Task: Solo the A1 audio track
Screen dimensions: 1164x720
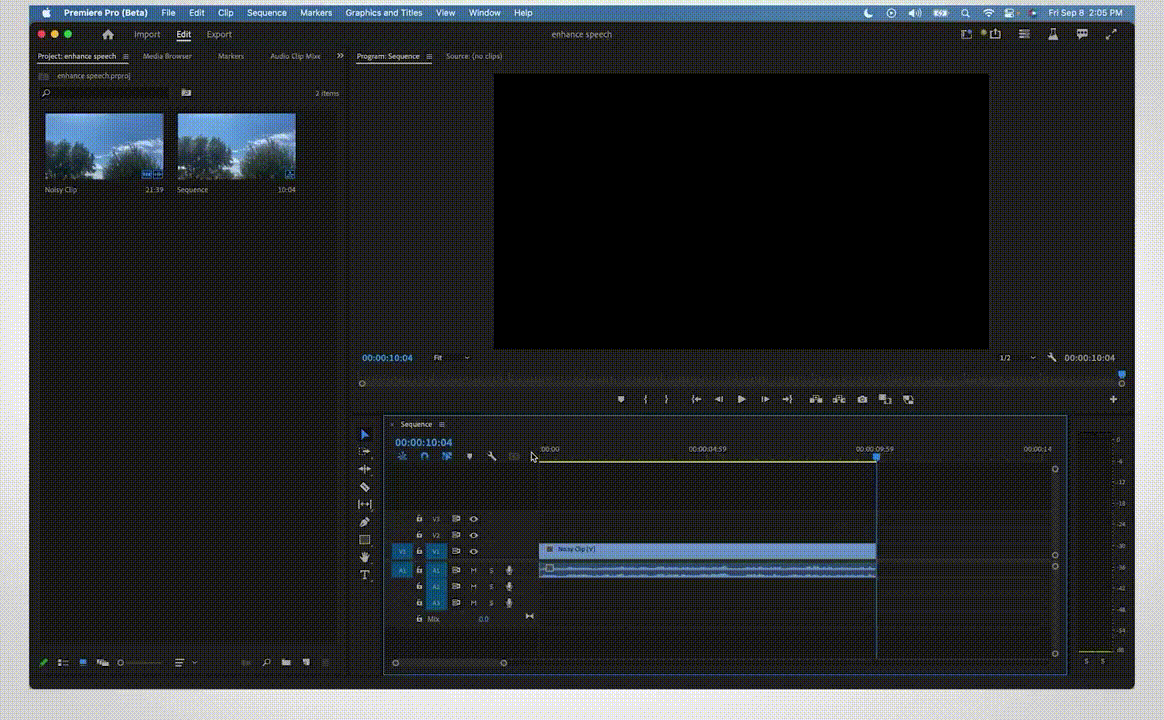Action: coord(491,570)
